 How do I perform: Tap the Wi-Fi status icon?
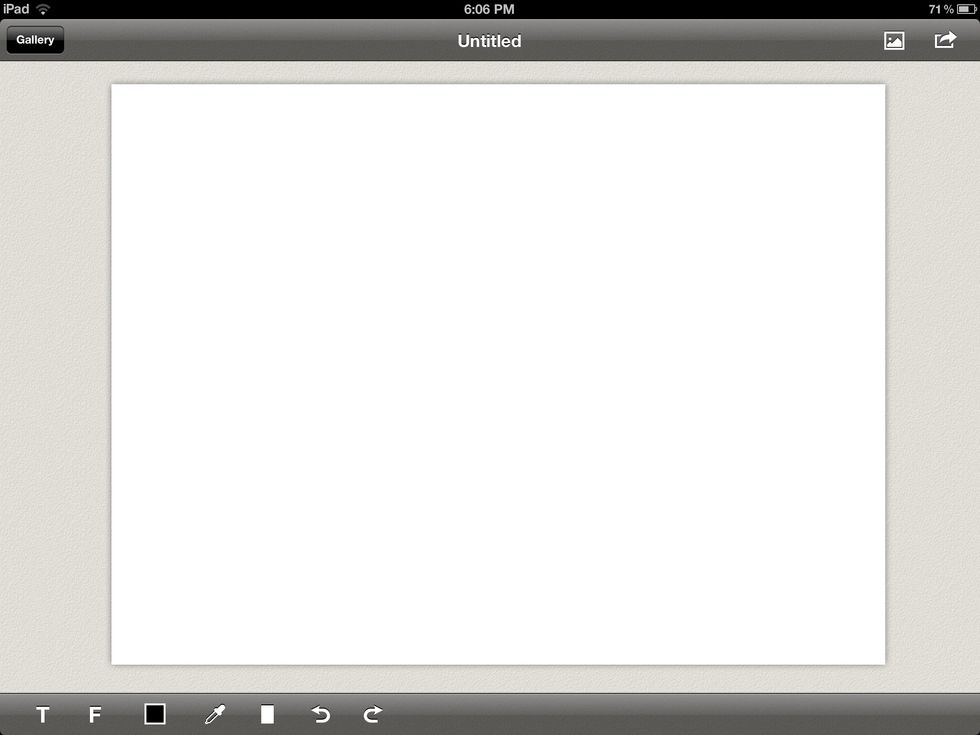(43, 9)
